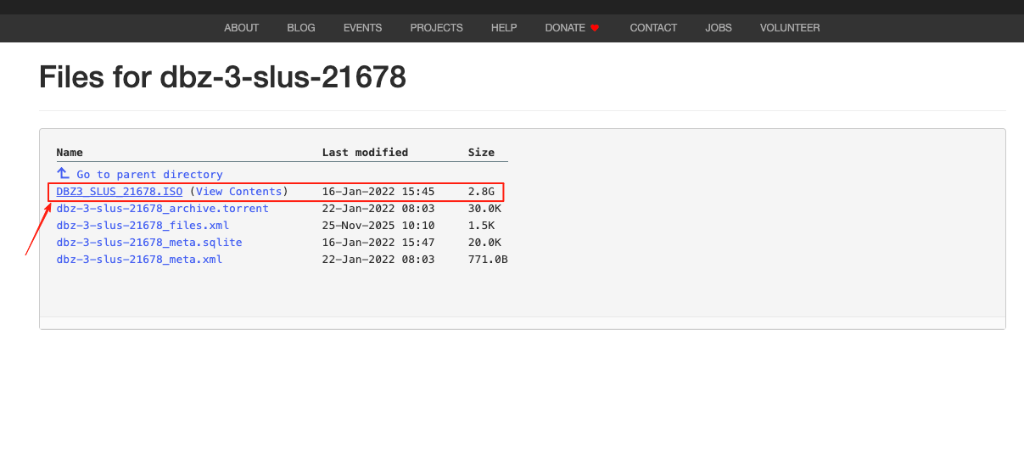This screenshot has height=459, width=1024.
Task: Open View Contents for the ISO
Action: pyautogui.click(x=239, y=191)
